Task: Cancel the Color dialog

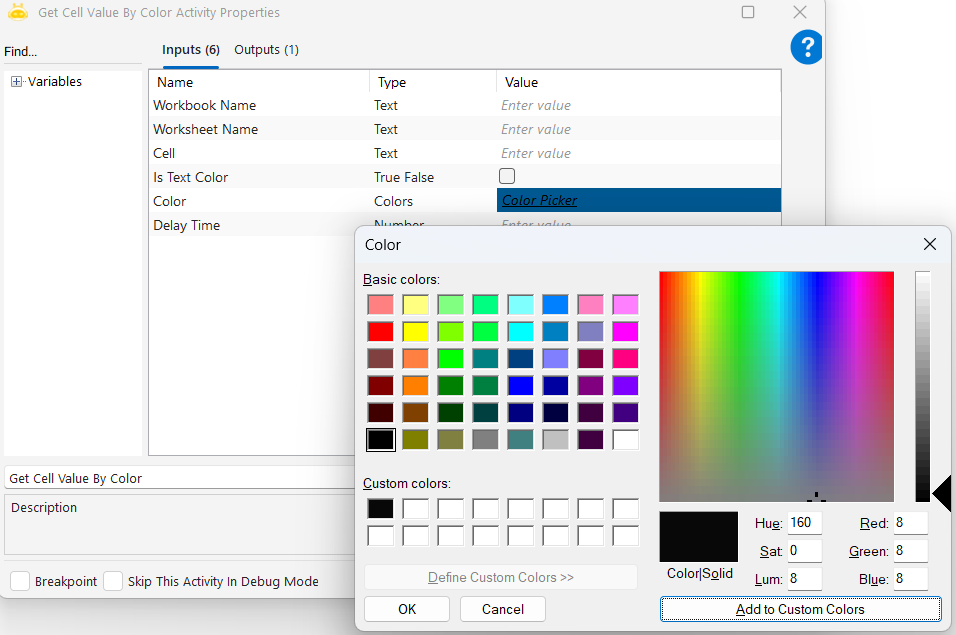Action: pyautogui.click(x=502, y=609)
